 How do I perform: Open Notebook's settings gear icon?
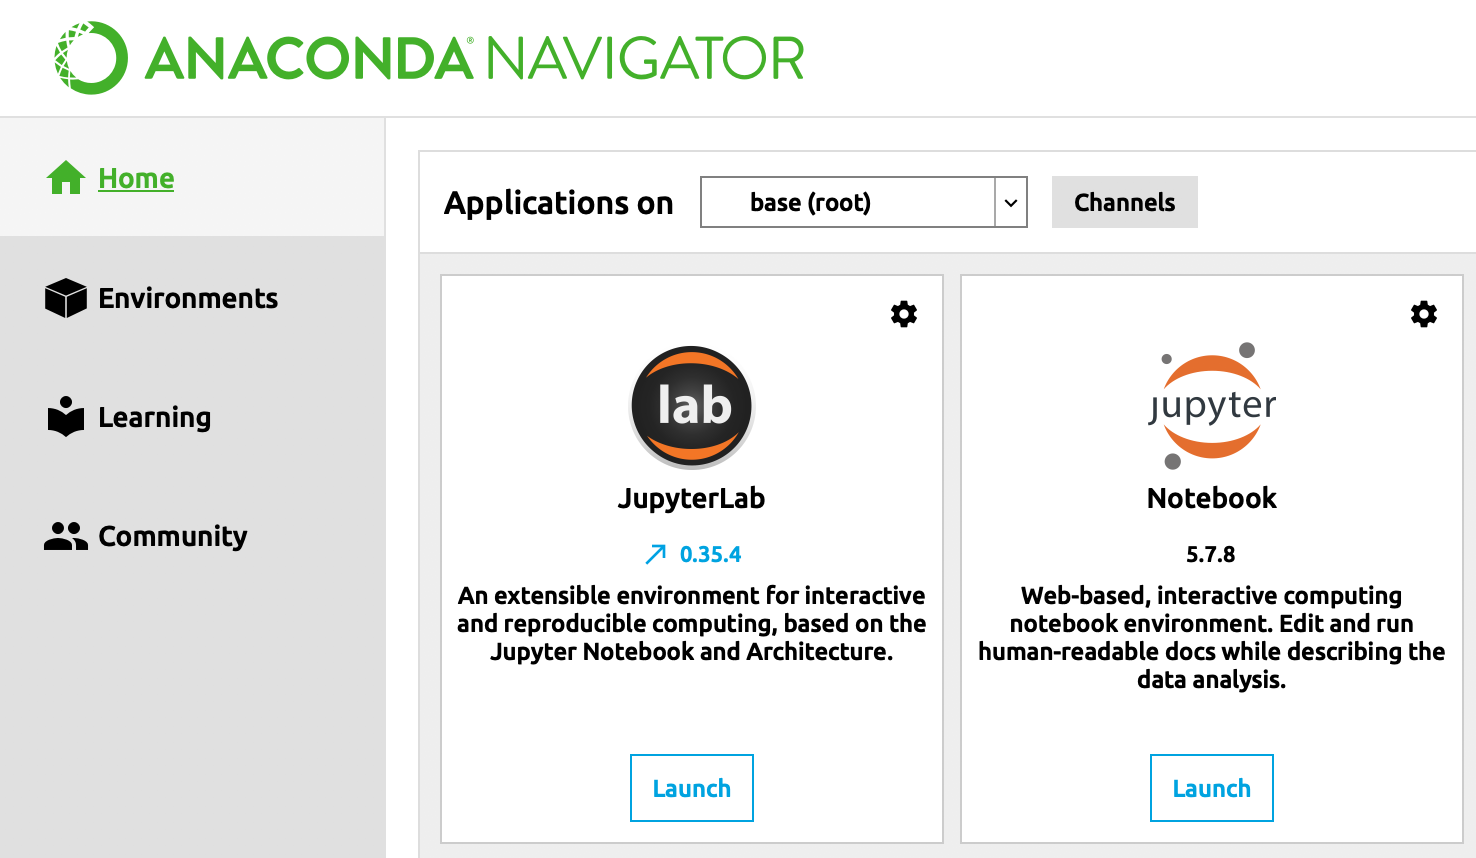1423,313
